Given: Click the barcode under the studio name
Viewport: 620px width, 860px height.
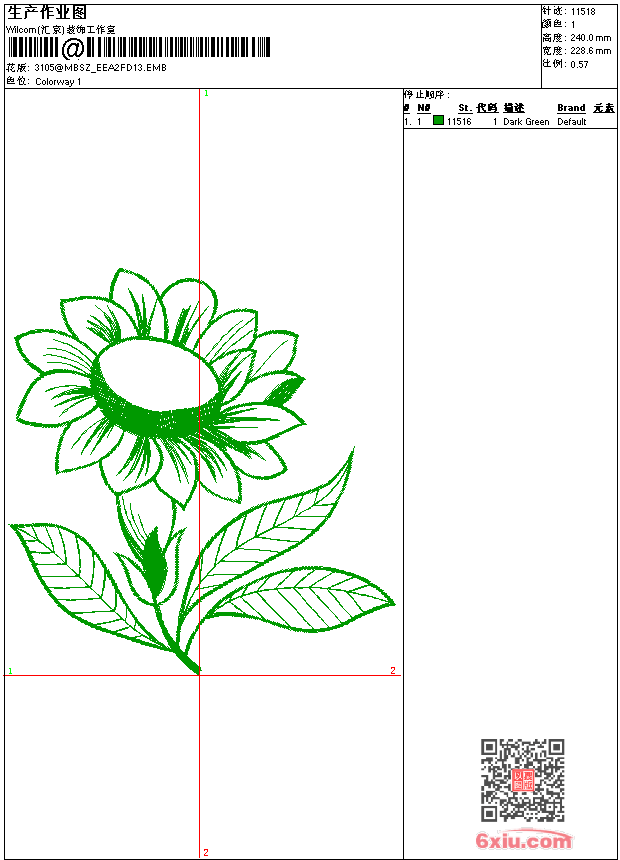Looking at the screenshot, I should point(139,48).
